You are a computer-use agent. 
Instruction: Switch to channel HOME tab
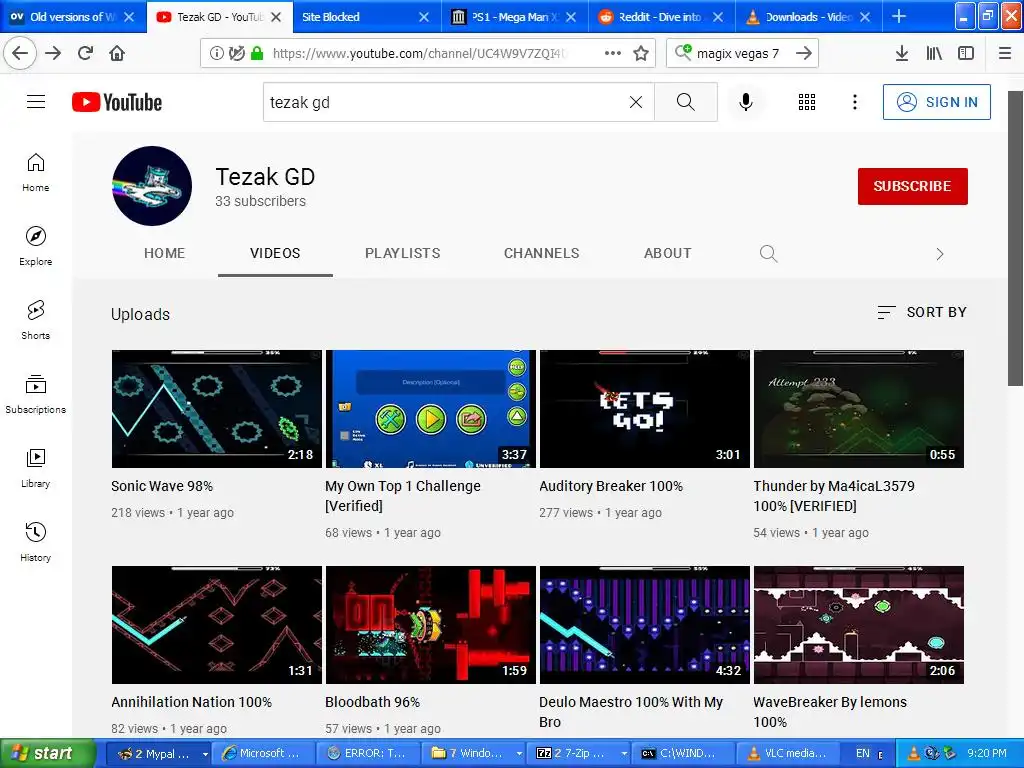pyautogui.click(x=165, y=253)
